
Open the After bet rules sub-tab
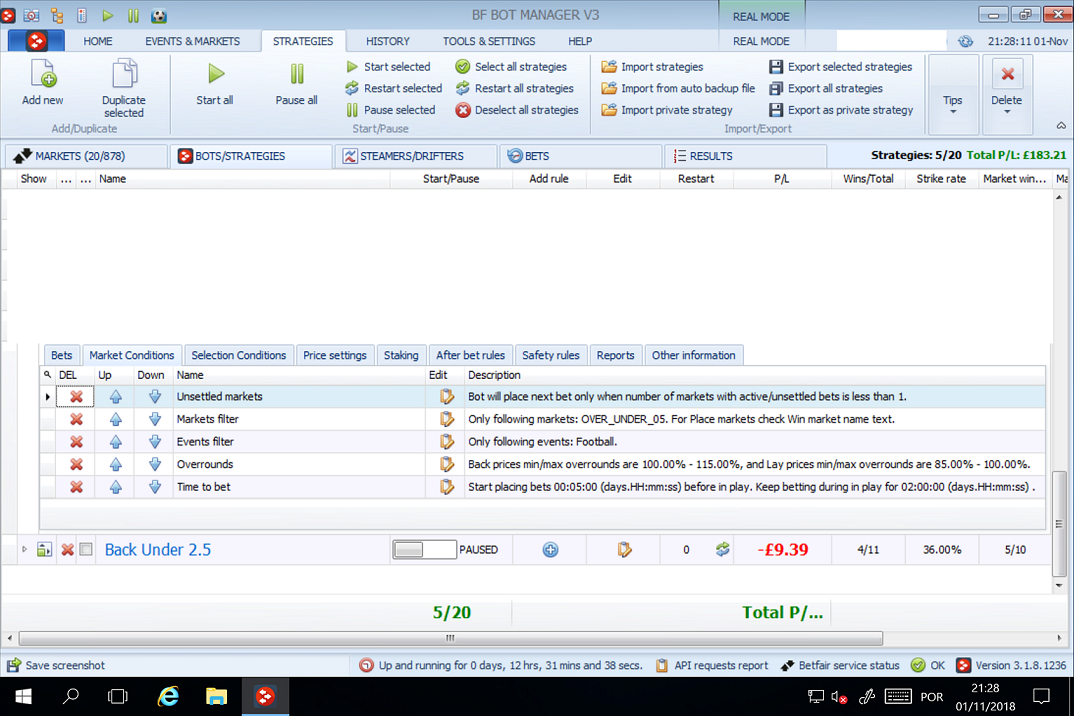[x=471, y=355]
